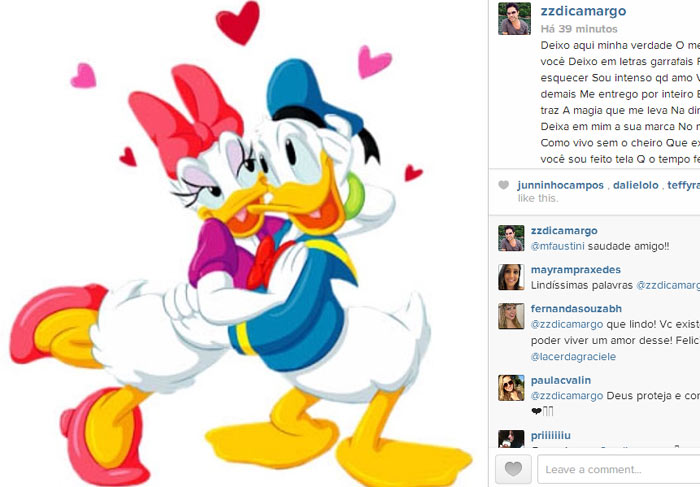Image resolution: width=700 pixels, height=487 pixels.
Task: Open fernandasouzabh commenter avatar
Action: (x=511, y=316)
